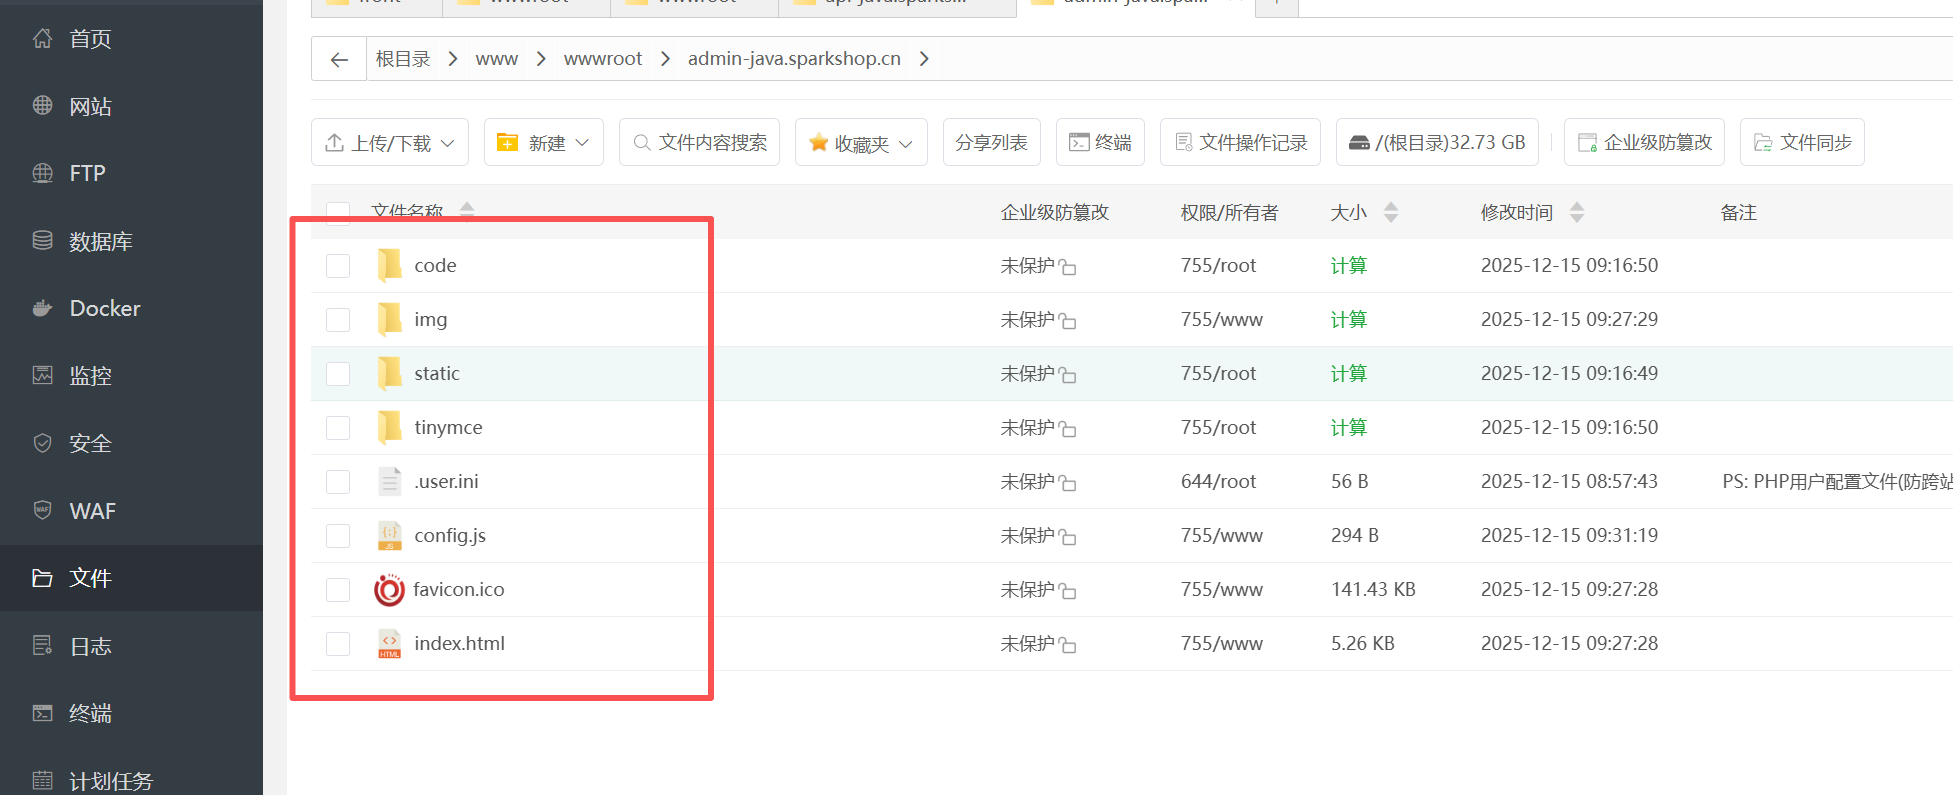Check the box for tinymce folder
Image resolution: width=1953 pixels, height=795 pixels.
click(x=338, y=428)
